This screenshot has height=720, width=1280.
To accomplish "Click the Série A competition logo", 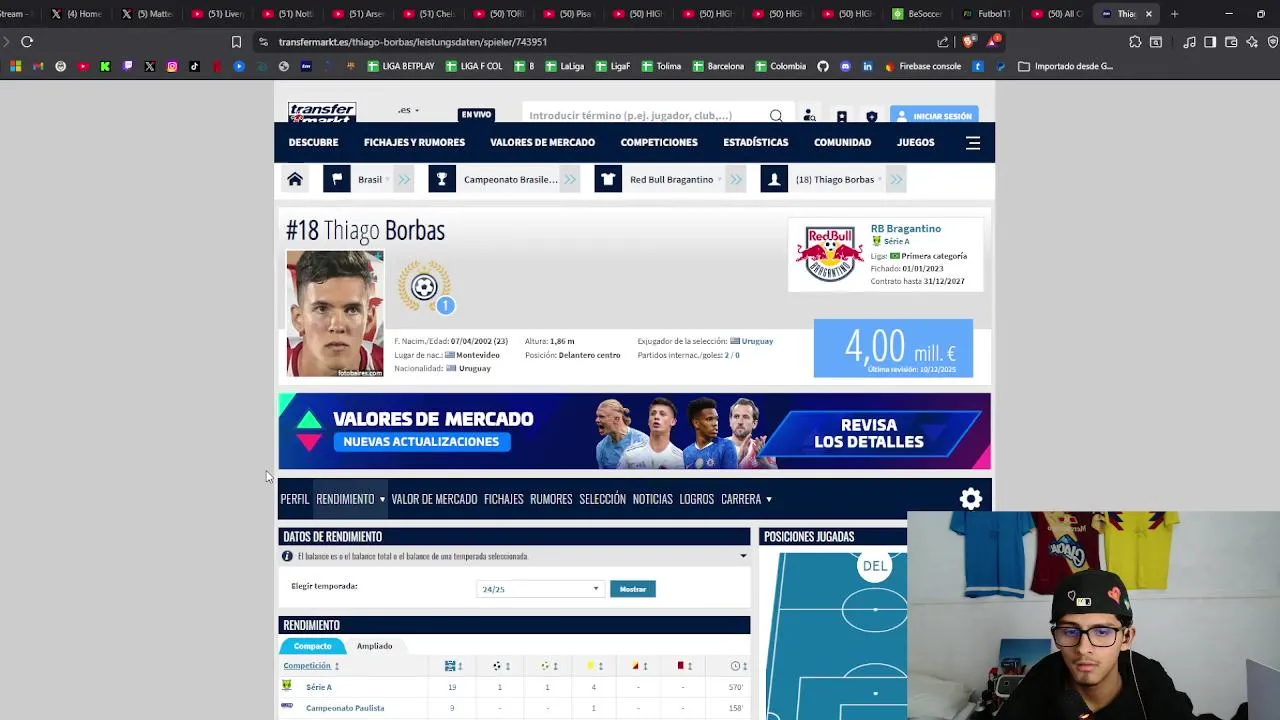I will pos(287,686).
